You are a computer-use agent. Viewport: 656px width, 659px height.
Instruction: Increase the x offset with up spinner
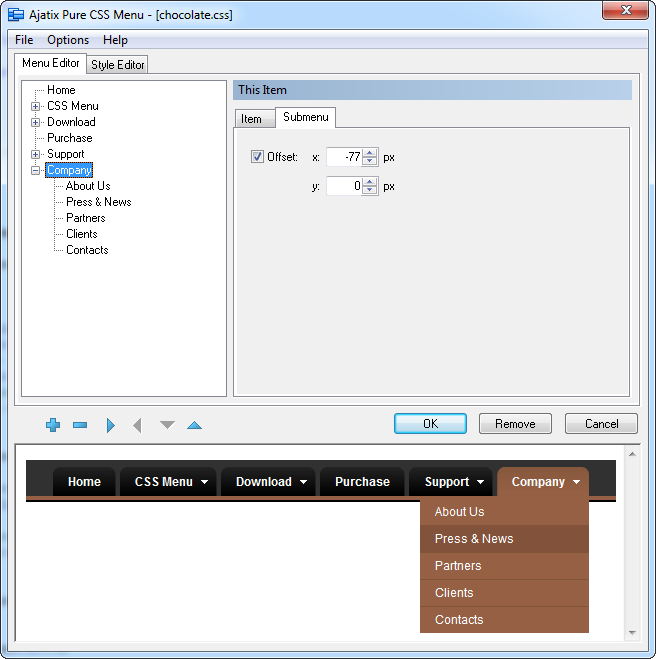tap(369, 153)
